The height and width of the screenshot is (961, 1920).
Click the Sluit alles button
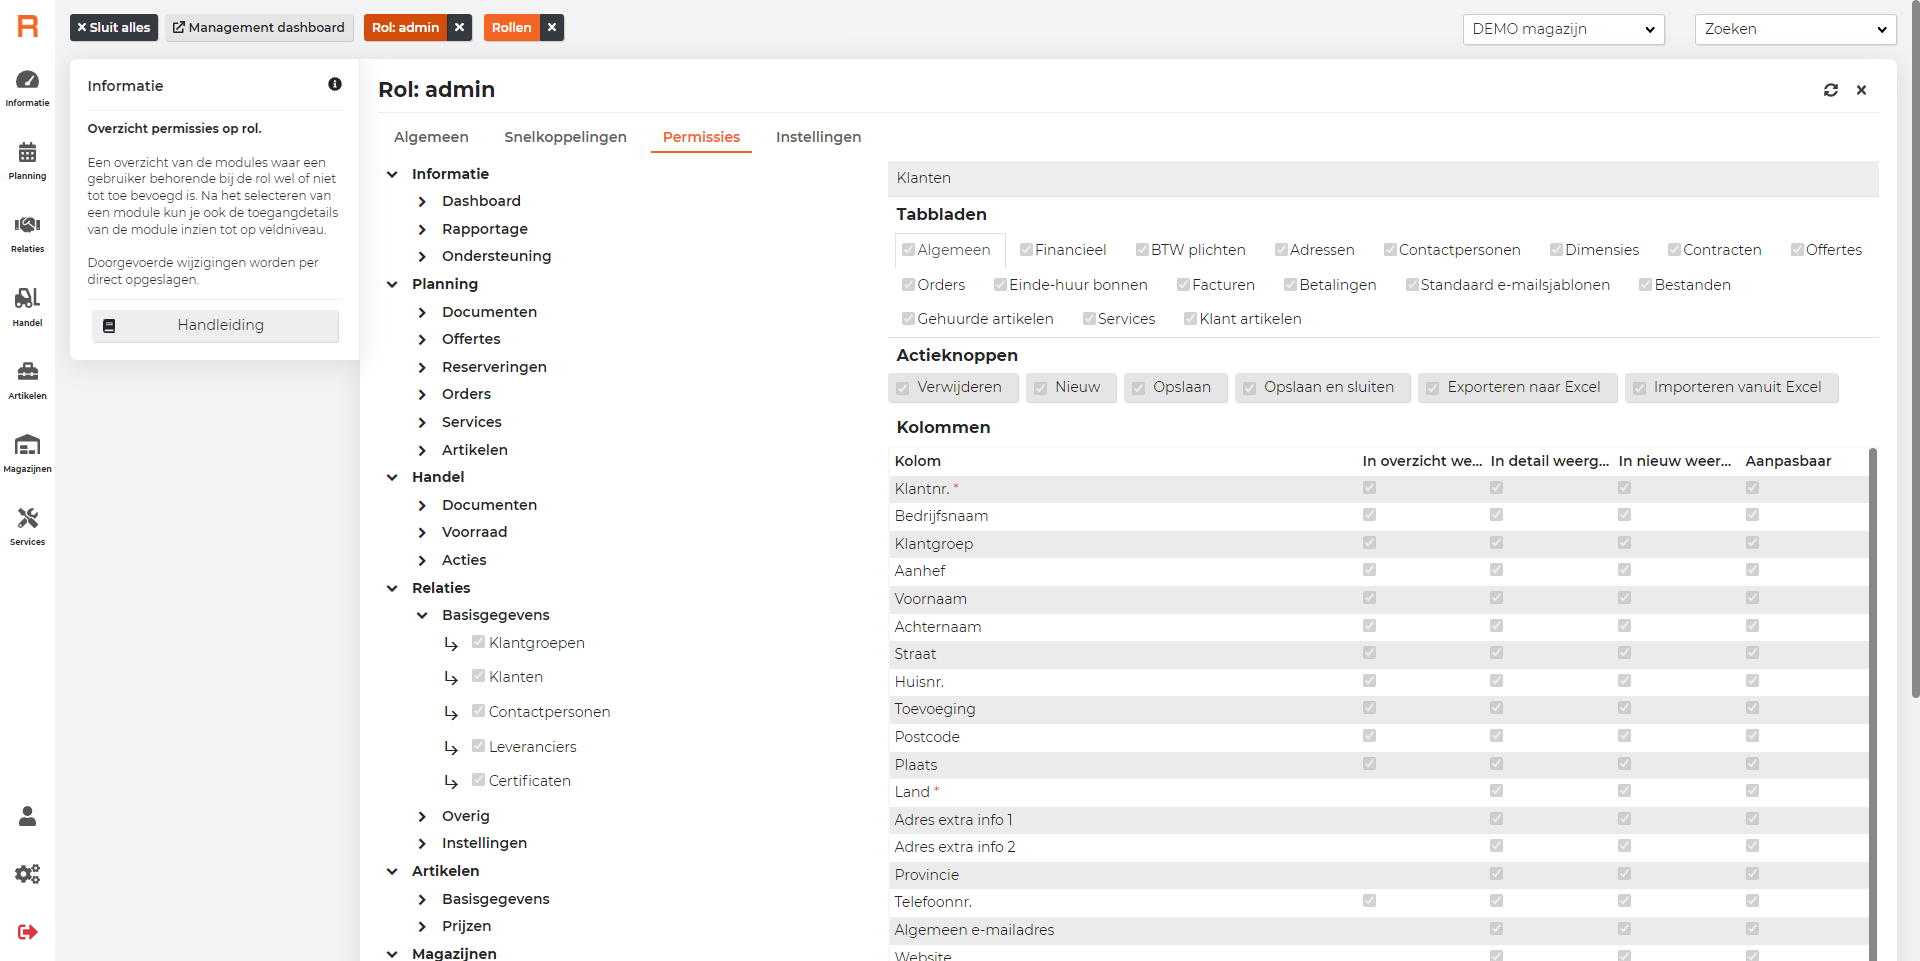click(114, 27)
